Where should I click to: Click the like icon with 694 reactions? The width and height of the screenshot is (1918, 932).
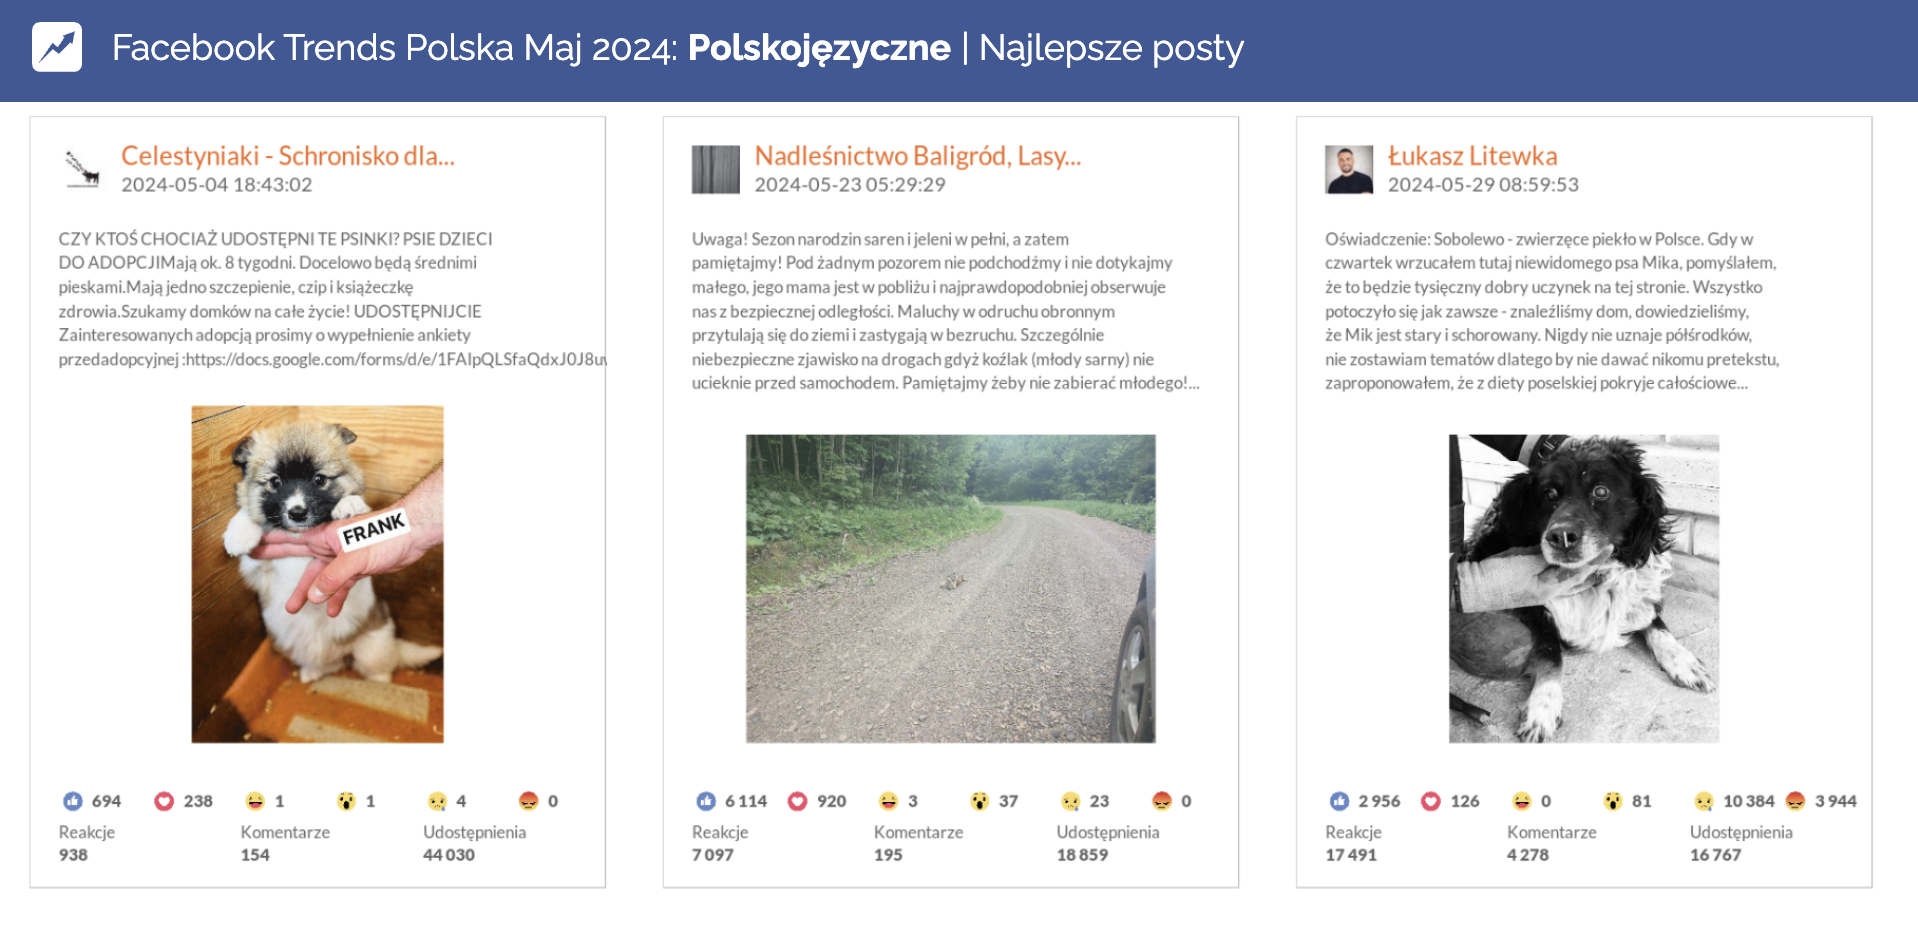73,801
